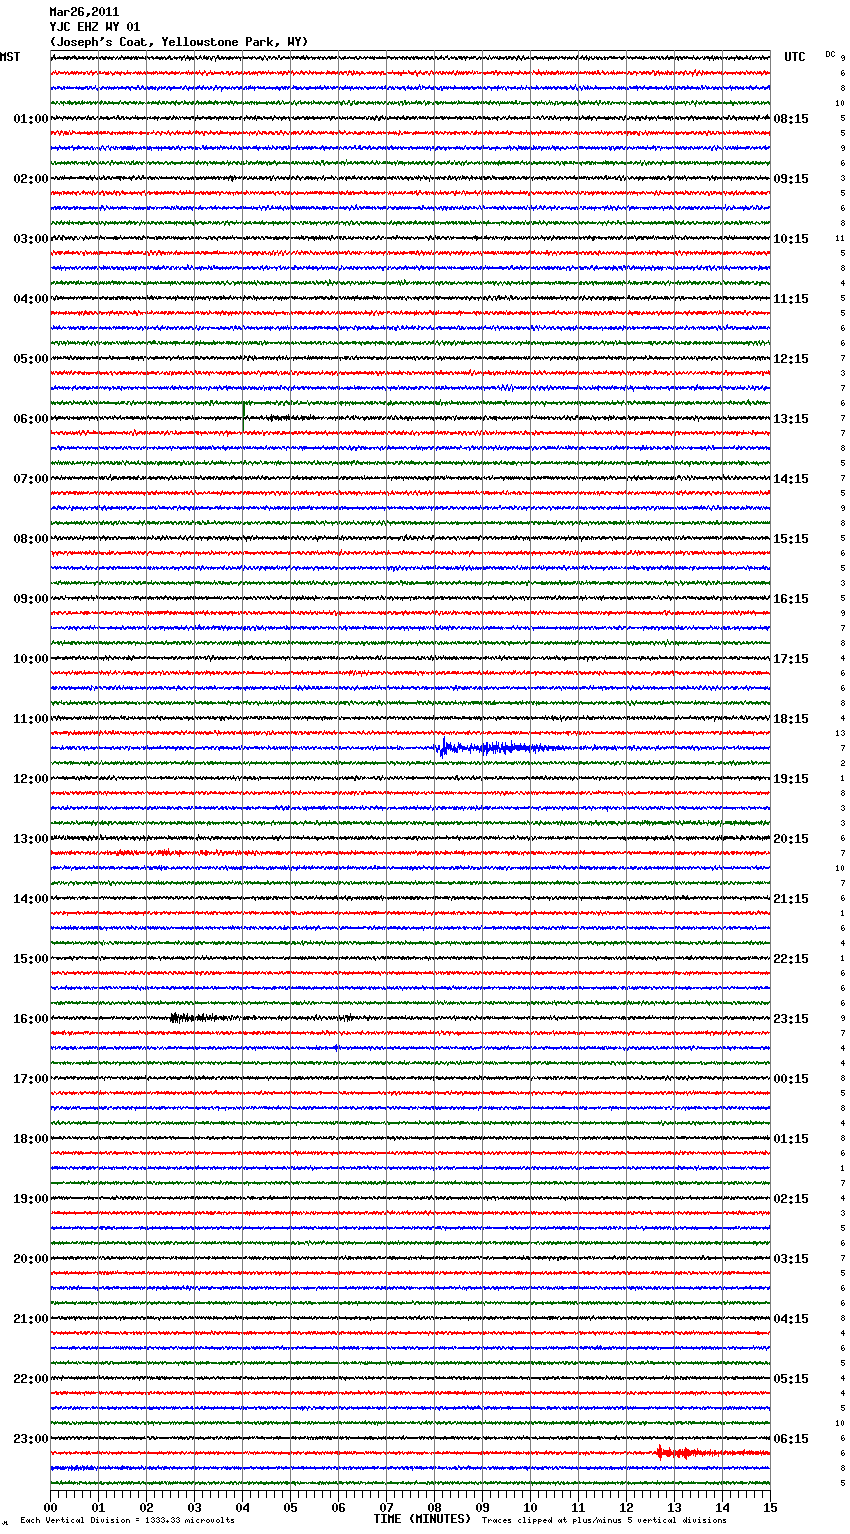Click the 06:15 UTC time label
This screenshot has width=850, height=1534.
point(791,1439)
